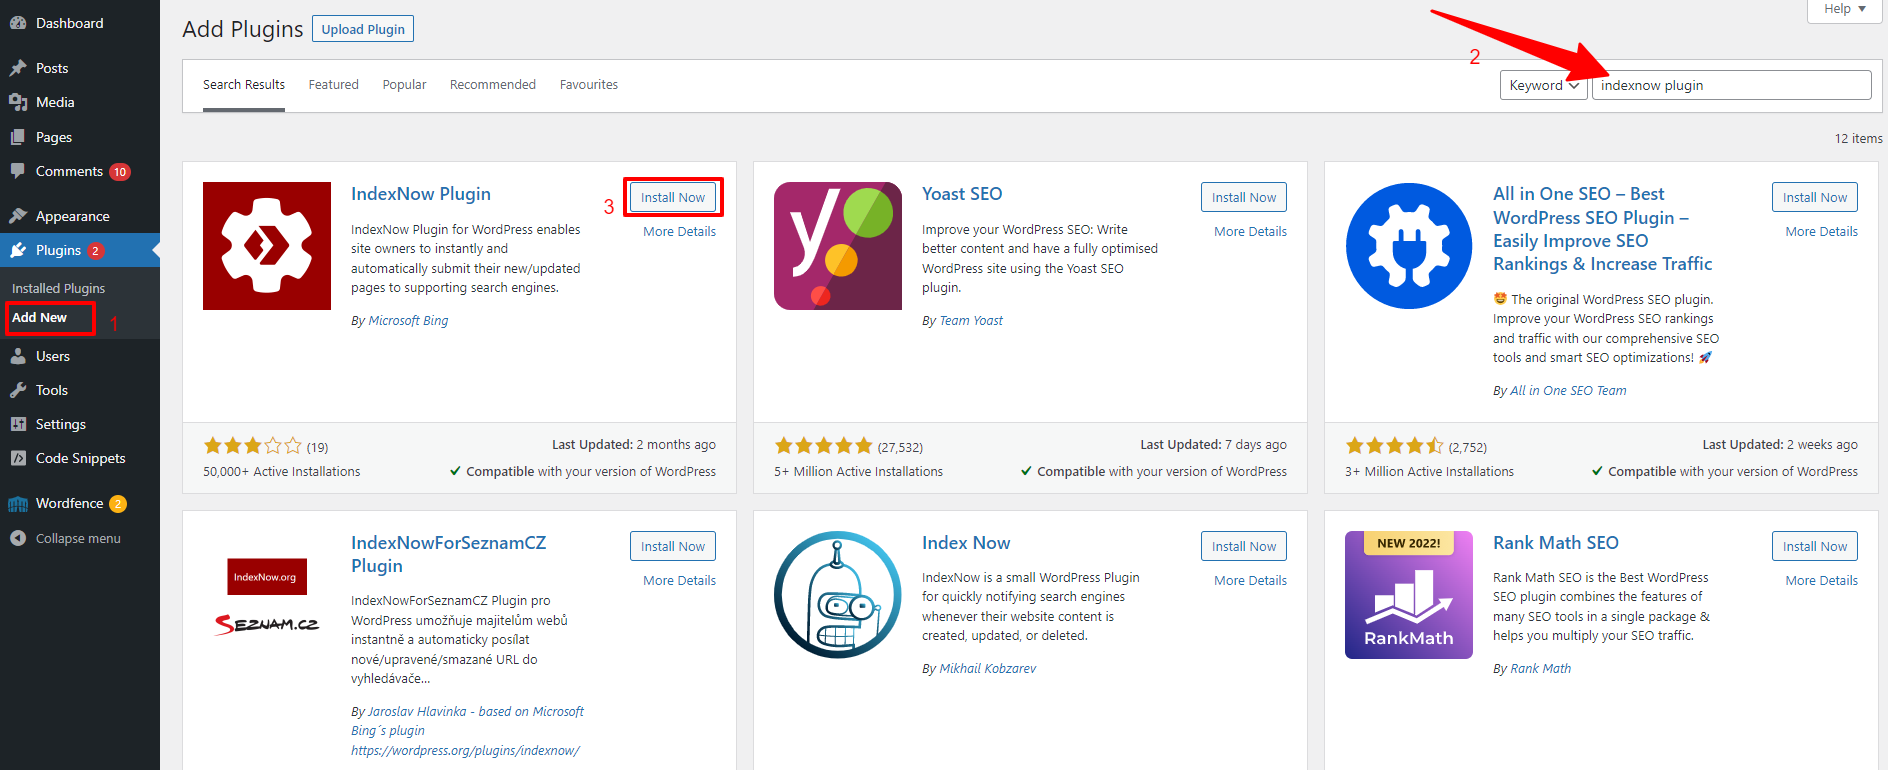
Task: Click the Code Snippets icon
Action: (18, 458)
